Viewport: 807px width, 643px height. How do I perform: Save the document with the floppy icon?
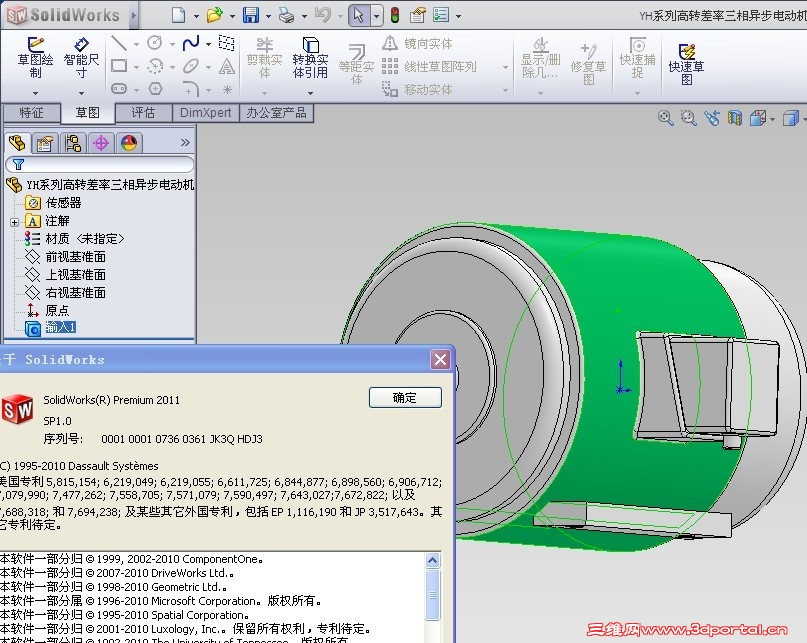251,15
